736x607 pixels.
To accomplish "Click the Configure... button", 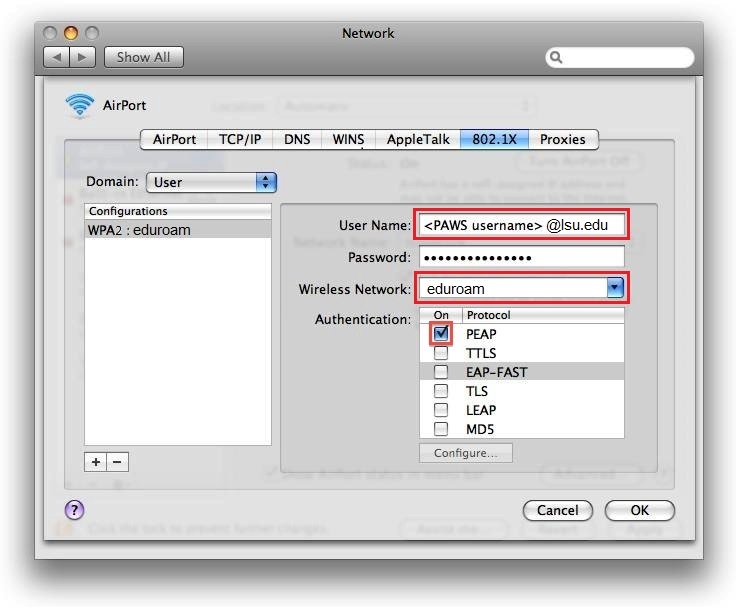I will point(466,453).
